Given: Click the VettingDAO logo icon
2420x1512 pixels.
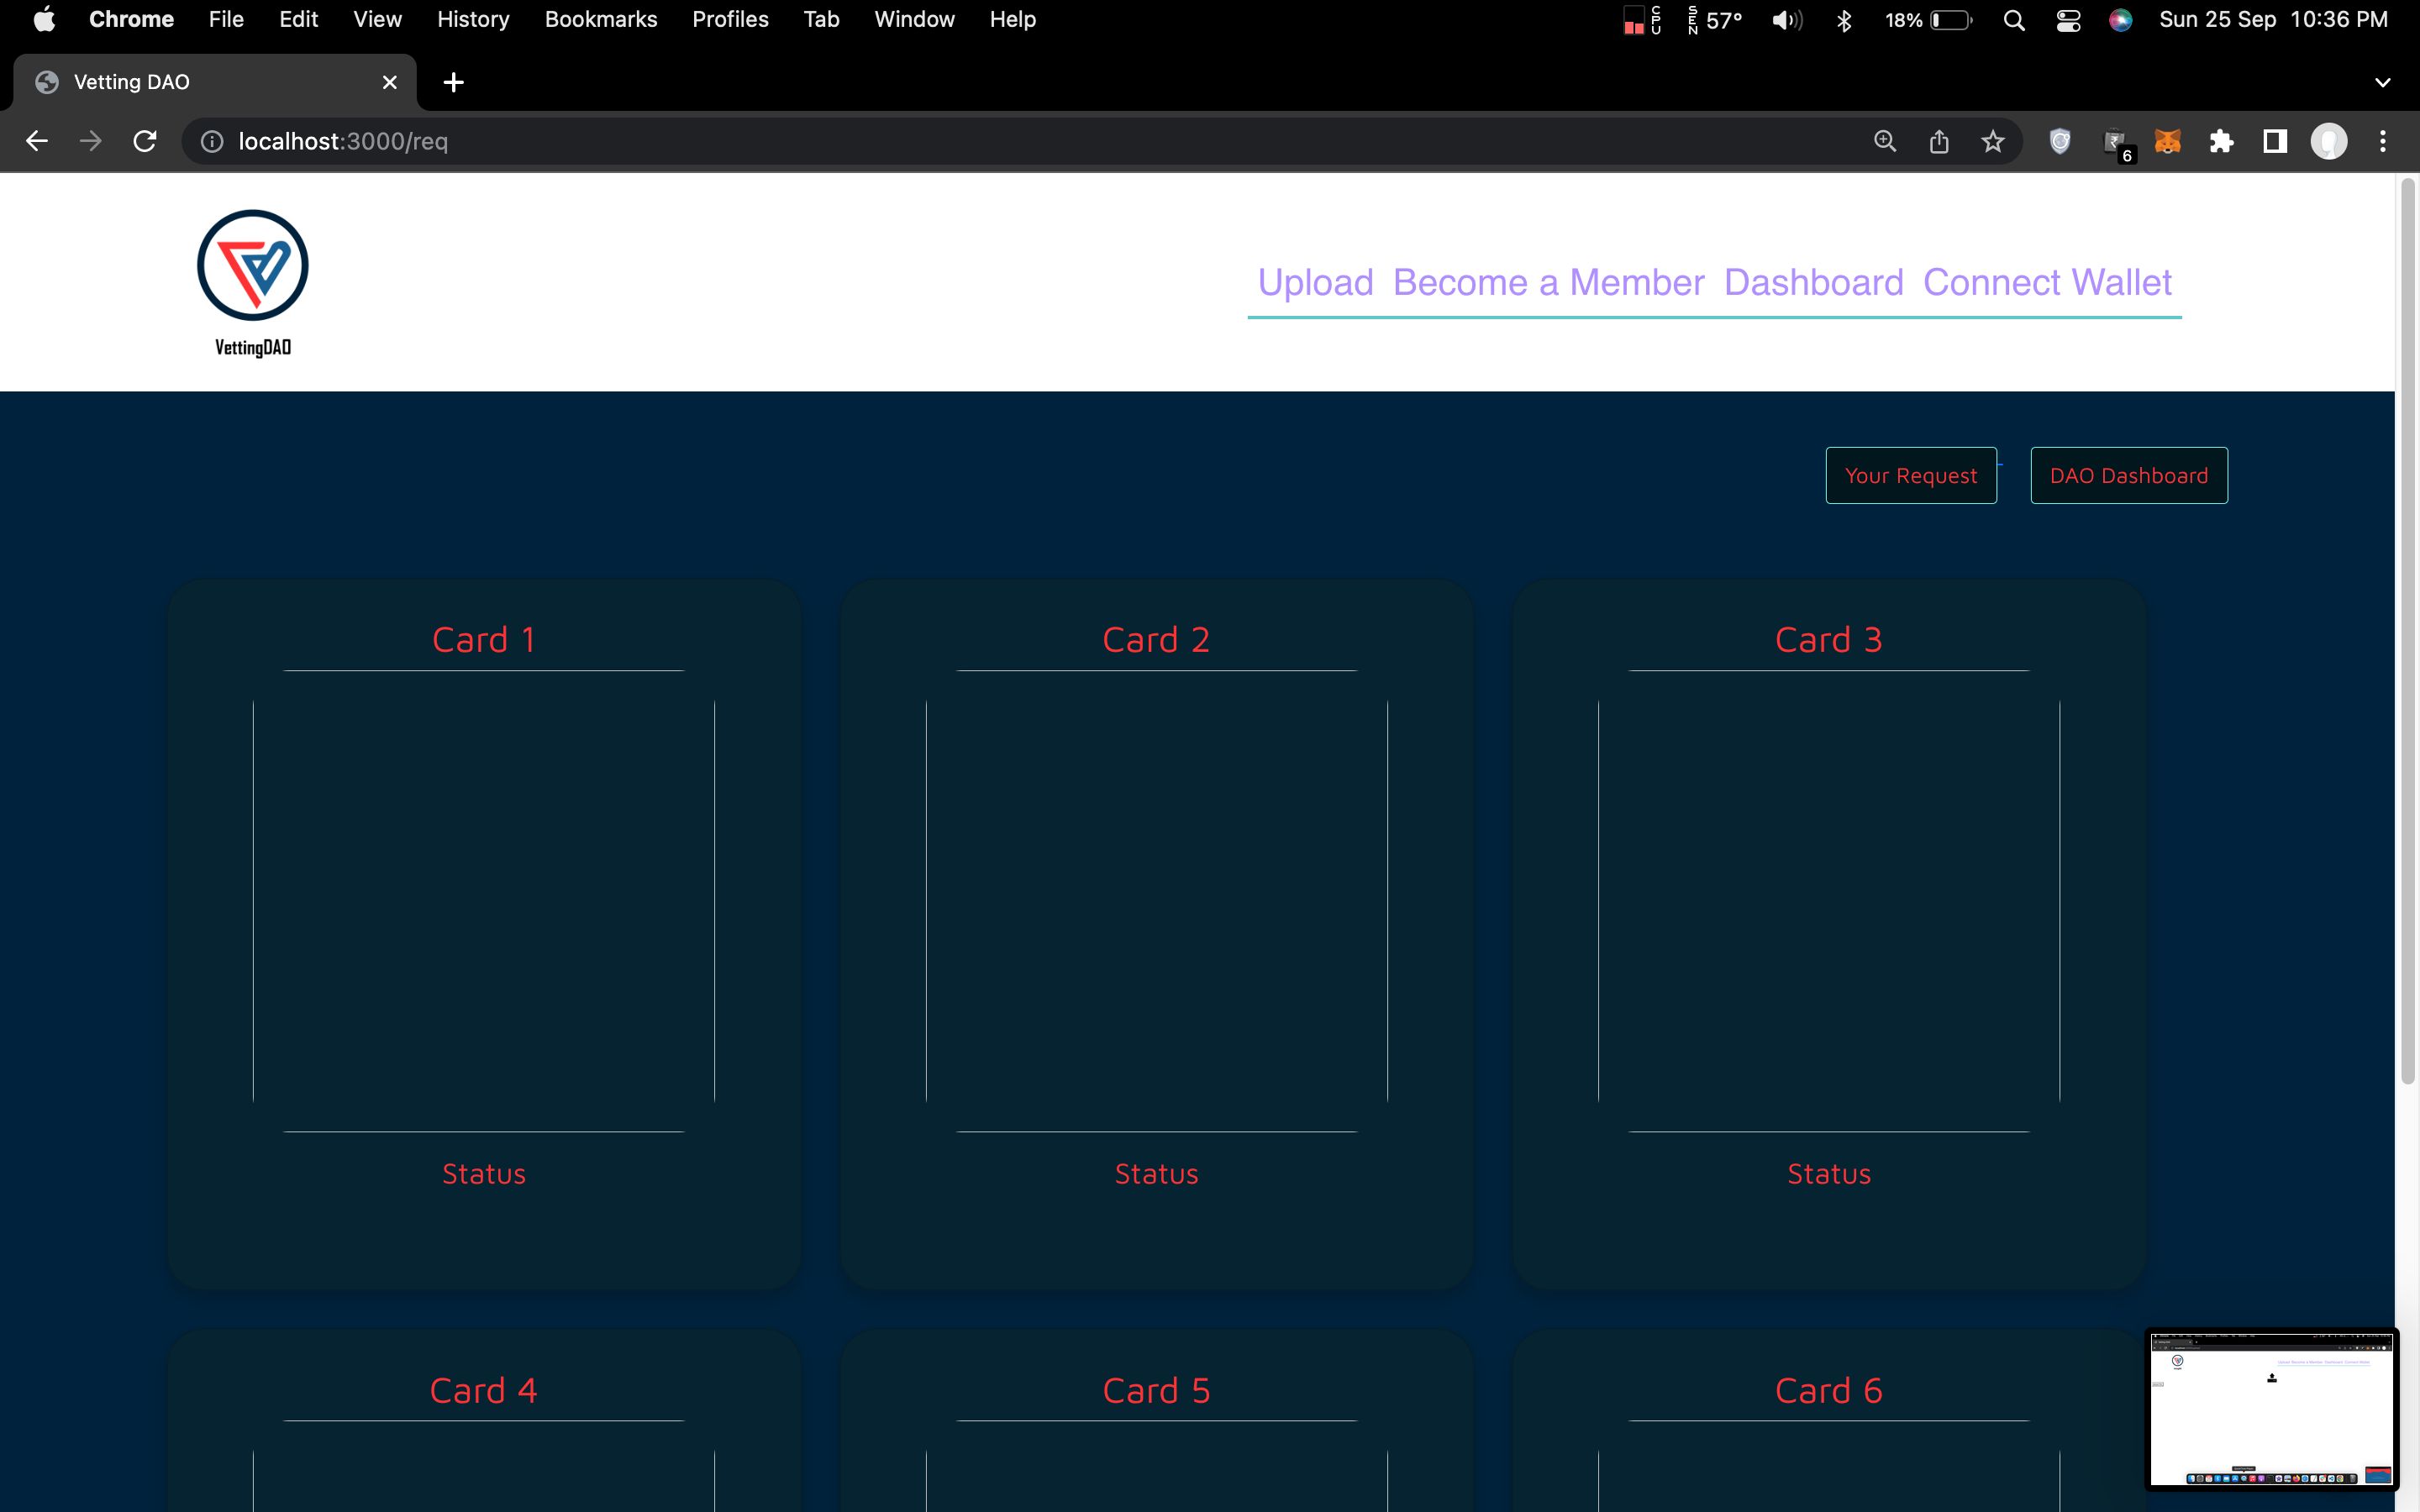Looking at the screenshot, I should (253, 265).
